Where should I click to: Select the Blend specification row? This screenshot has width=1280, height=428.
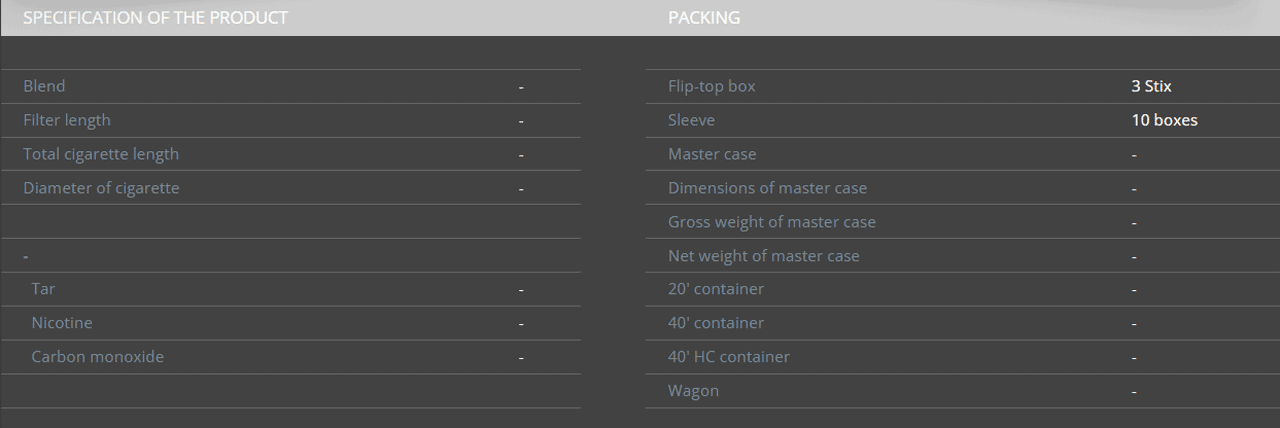[290, 87]
